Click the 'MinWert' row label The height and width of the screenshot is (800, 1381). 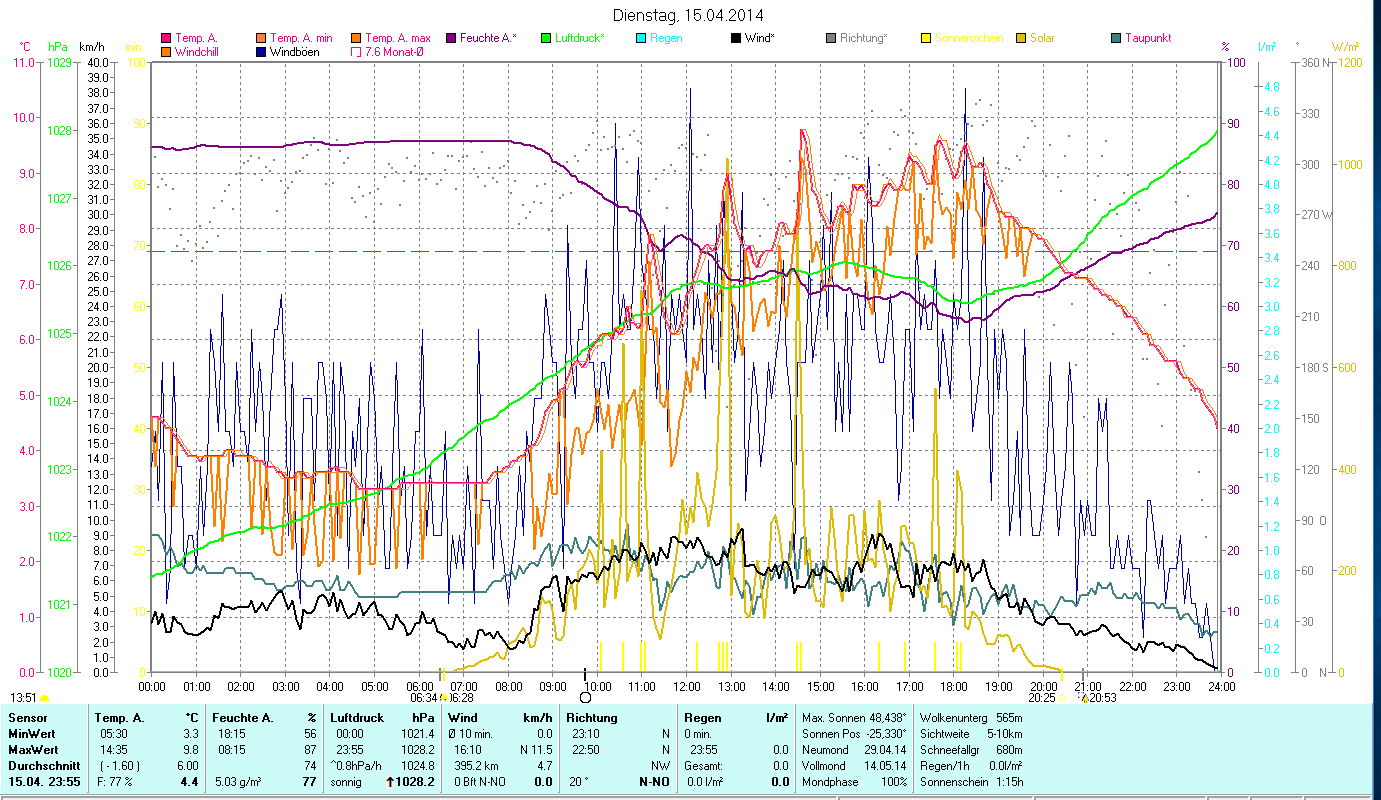pos(32,734)
